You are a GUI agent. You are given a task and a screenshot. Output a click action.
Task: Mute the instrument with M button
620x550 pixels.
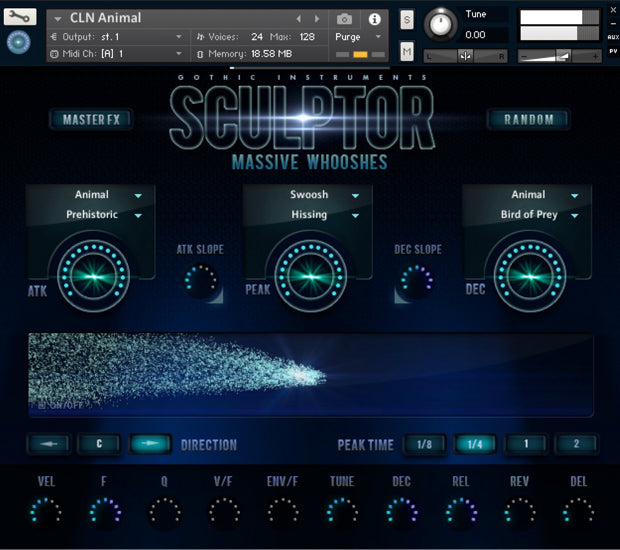click(x=407, y=51)
